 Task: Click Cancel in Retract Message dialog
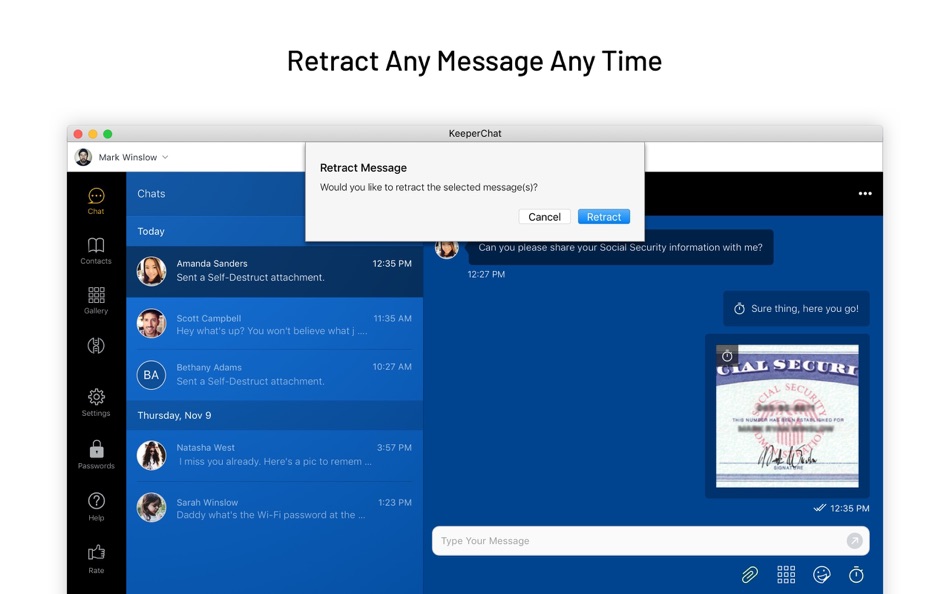(x=544, y=217)
